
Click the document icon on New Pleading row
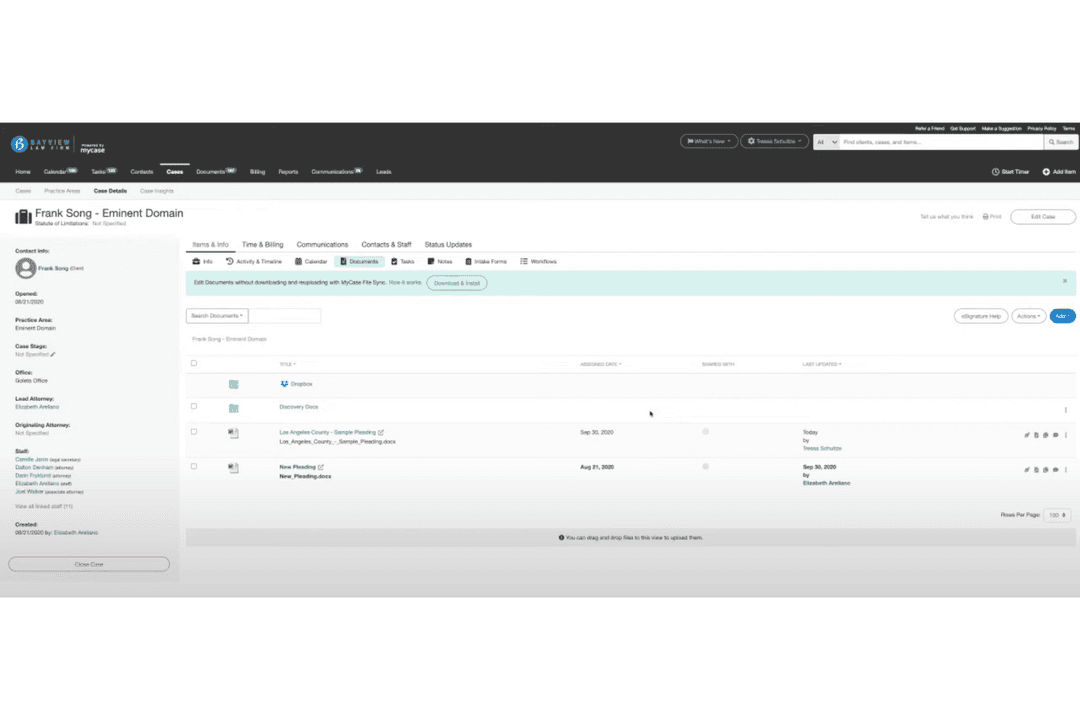(1036, 470)
